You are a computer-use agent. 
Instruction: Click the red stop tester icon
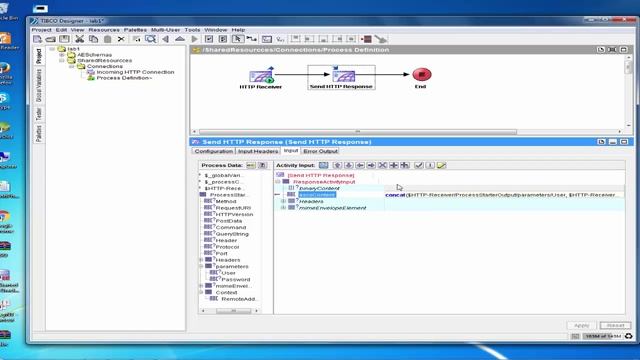tap(366, 39)
